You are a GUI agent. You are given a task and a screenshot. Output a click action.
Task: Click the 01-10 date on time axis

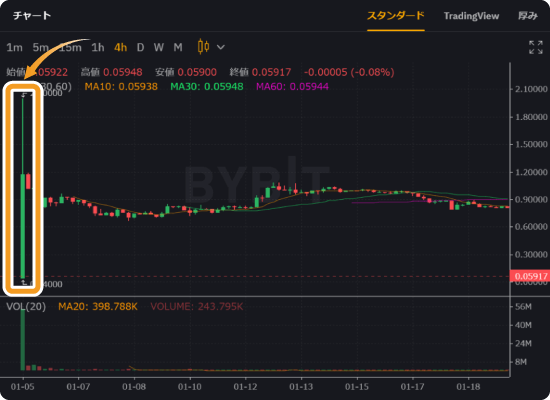point(190,387)
